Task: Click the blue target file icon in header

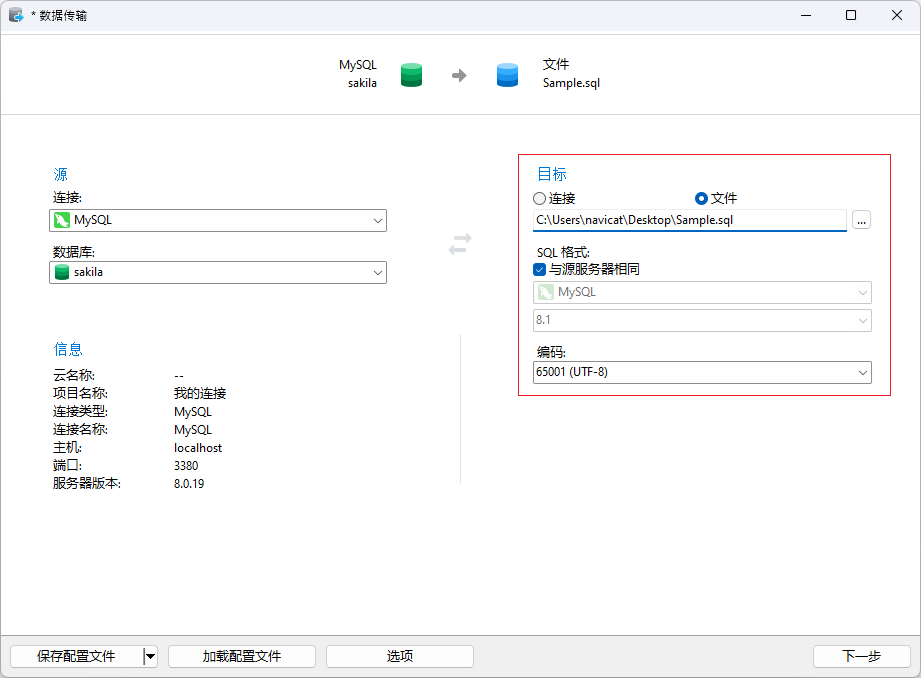Action: (x=507, y=75)
